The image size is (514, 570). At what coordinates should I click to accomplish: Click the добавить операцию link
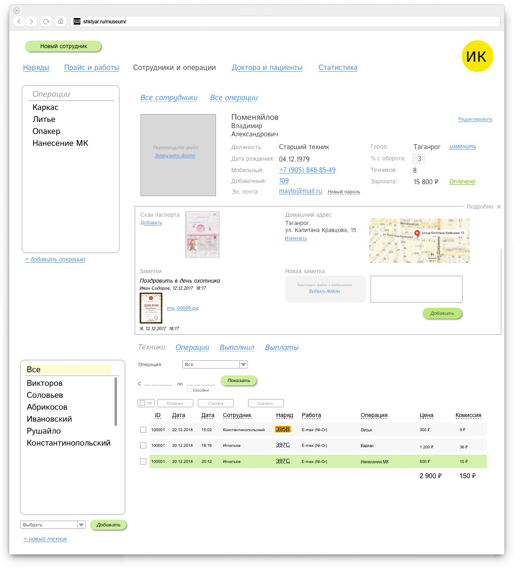pyautogui.click(x=55, y=259)
